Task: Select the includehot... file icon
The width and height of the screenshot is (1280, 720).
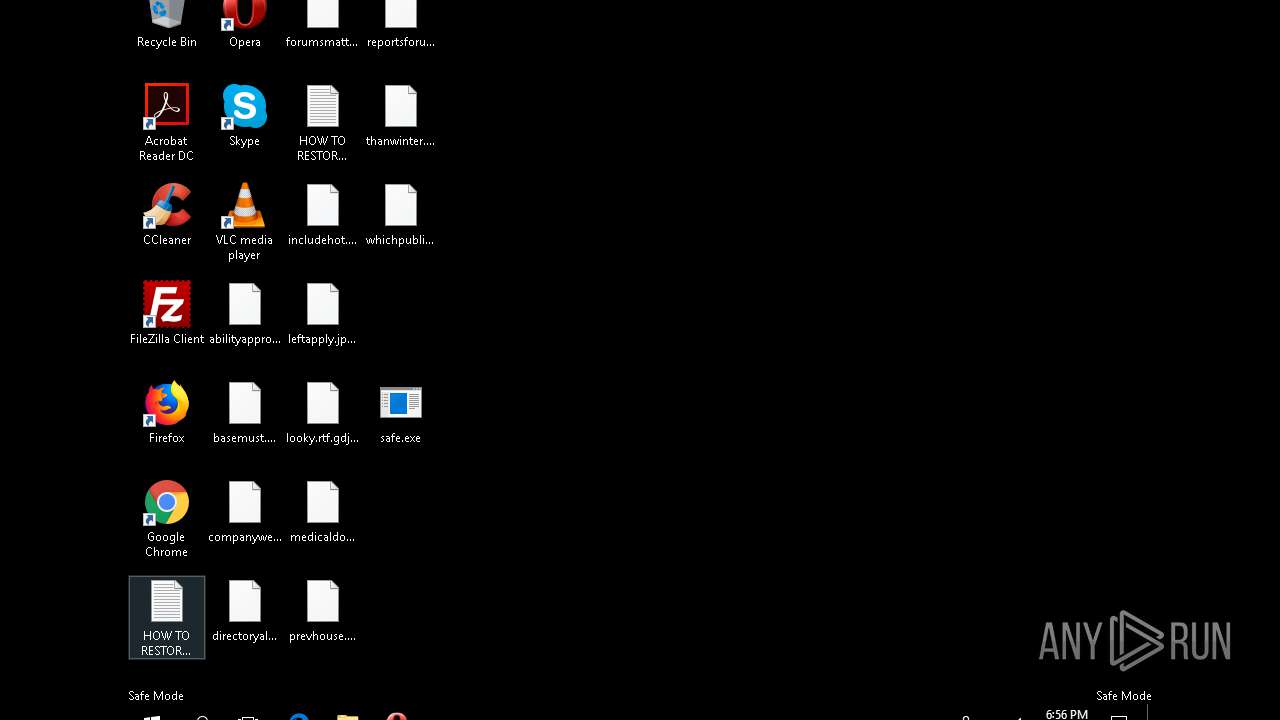Action: coord(322,214)
